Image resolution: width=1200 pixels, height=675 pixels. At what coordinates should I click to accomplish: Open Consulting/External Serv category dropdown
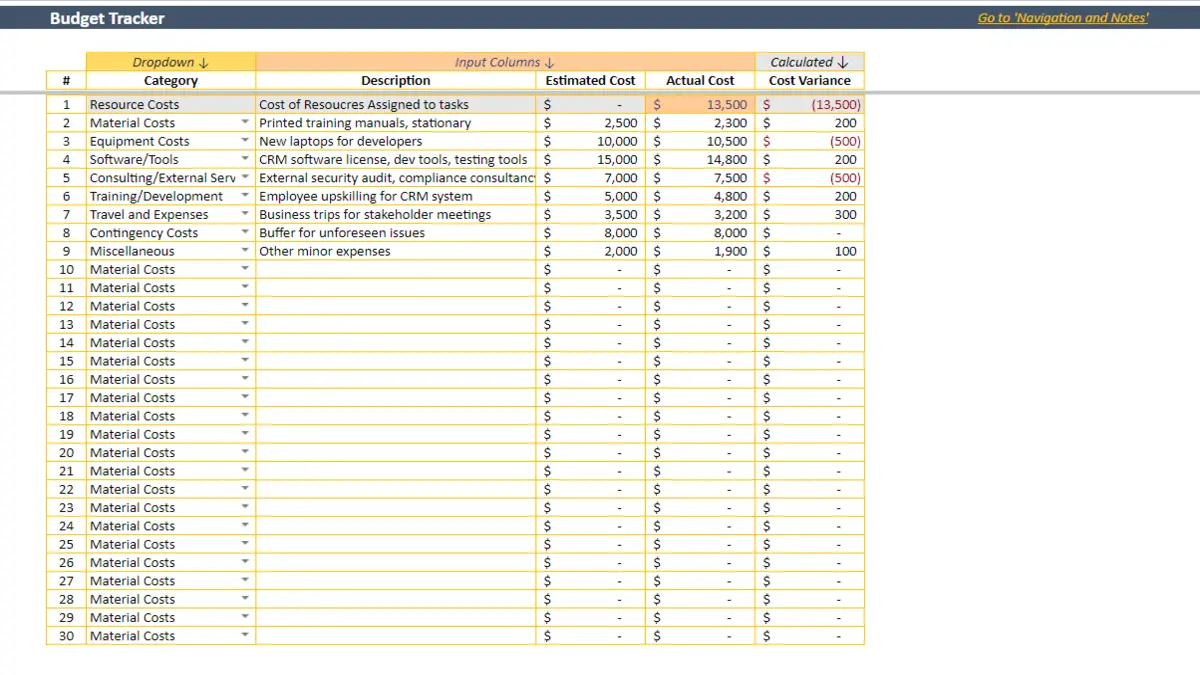(x=245, y=178)
